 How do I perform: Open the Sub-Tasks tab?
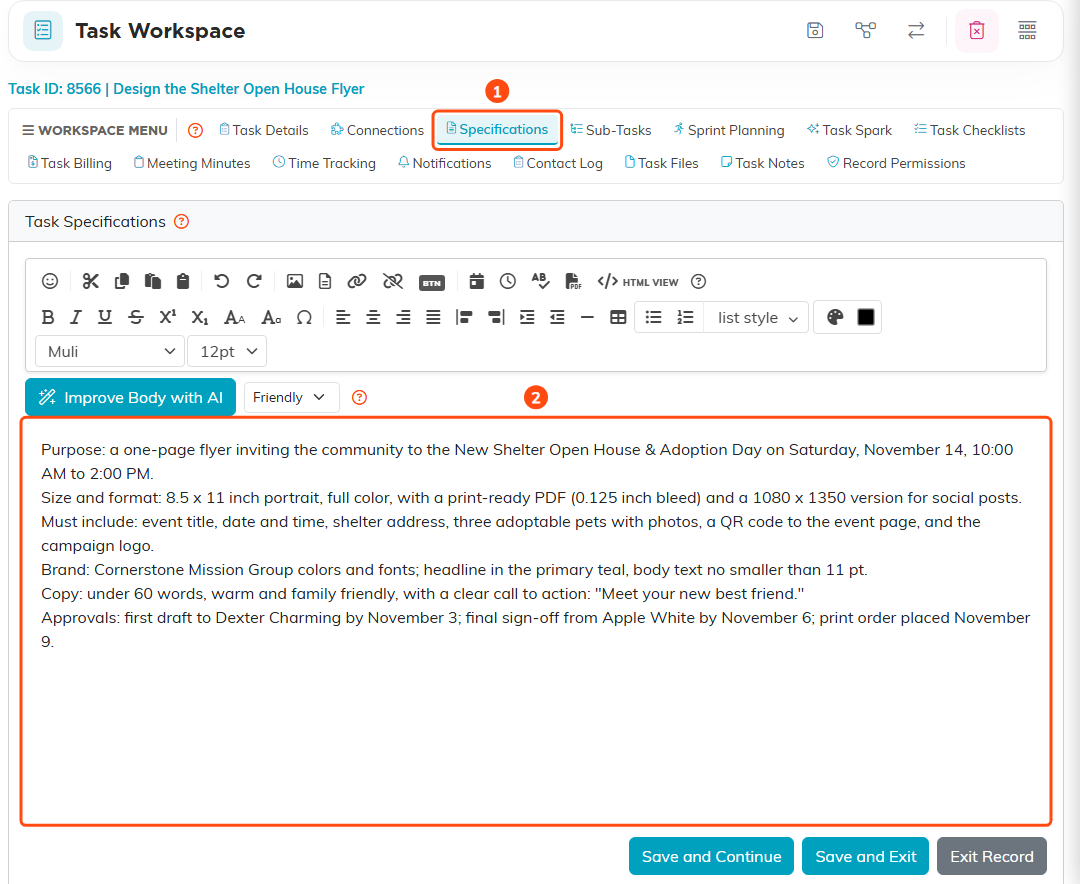coord(611,130)
